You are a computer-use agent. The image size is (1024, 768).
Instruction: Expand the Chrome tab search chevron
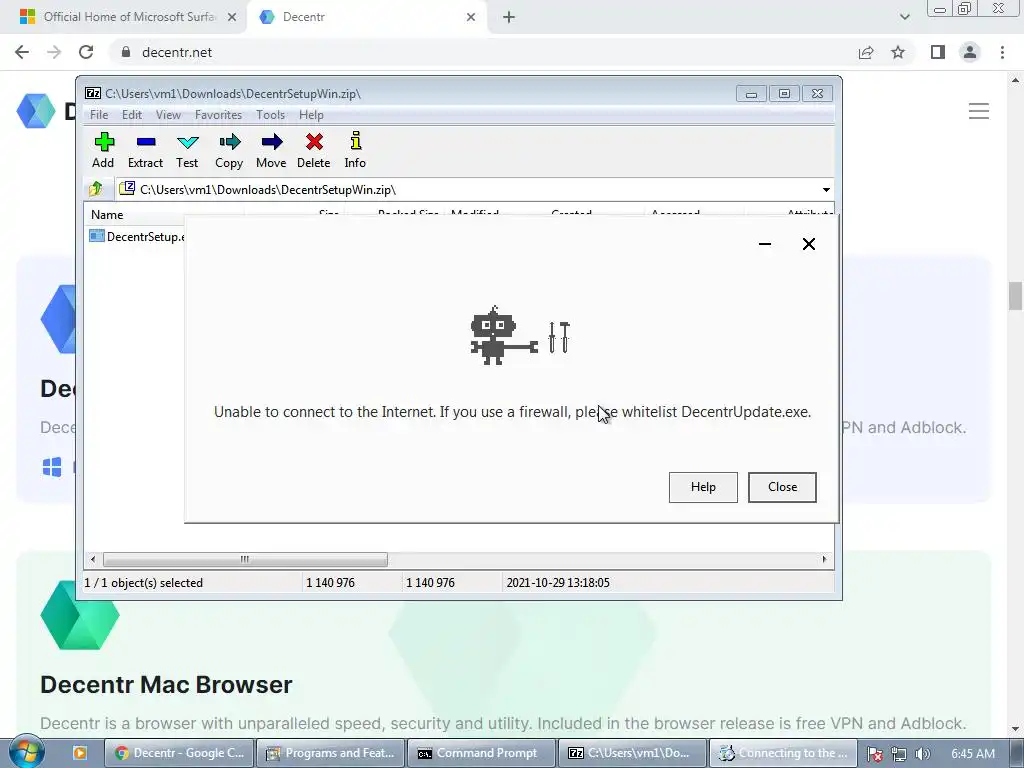tap(904, 17)
